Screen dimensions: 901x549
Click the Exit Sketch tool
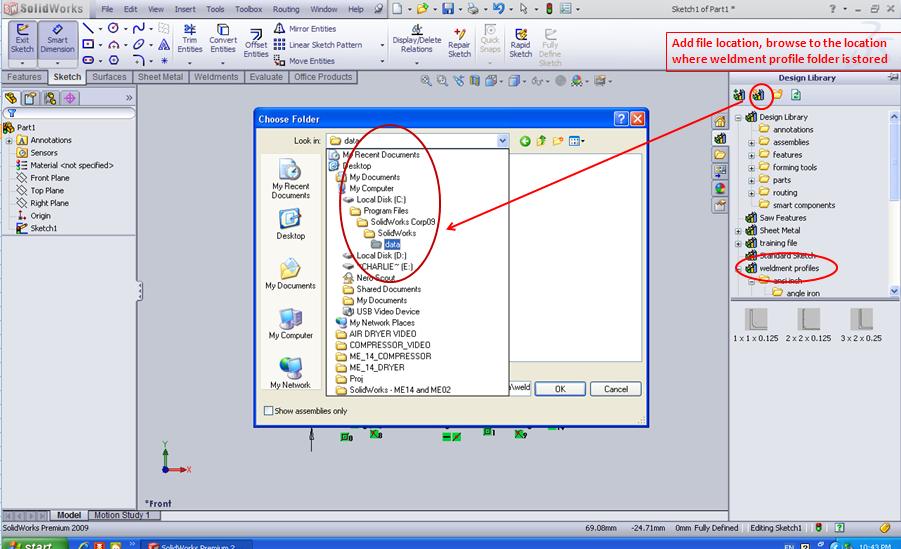[x=22, y=39]
